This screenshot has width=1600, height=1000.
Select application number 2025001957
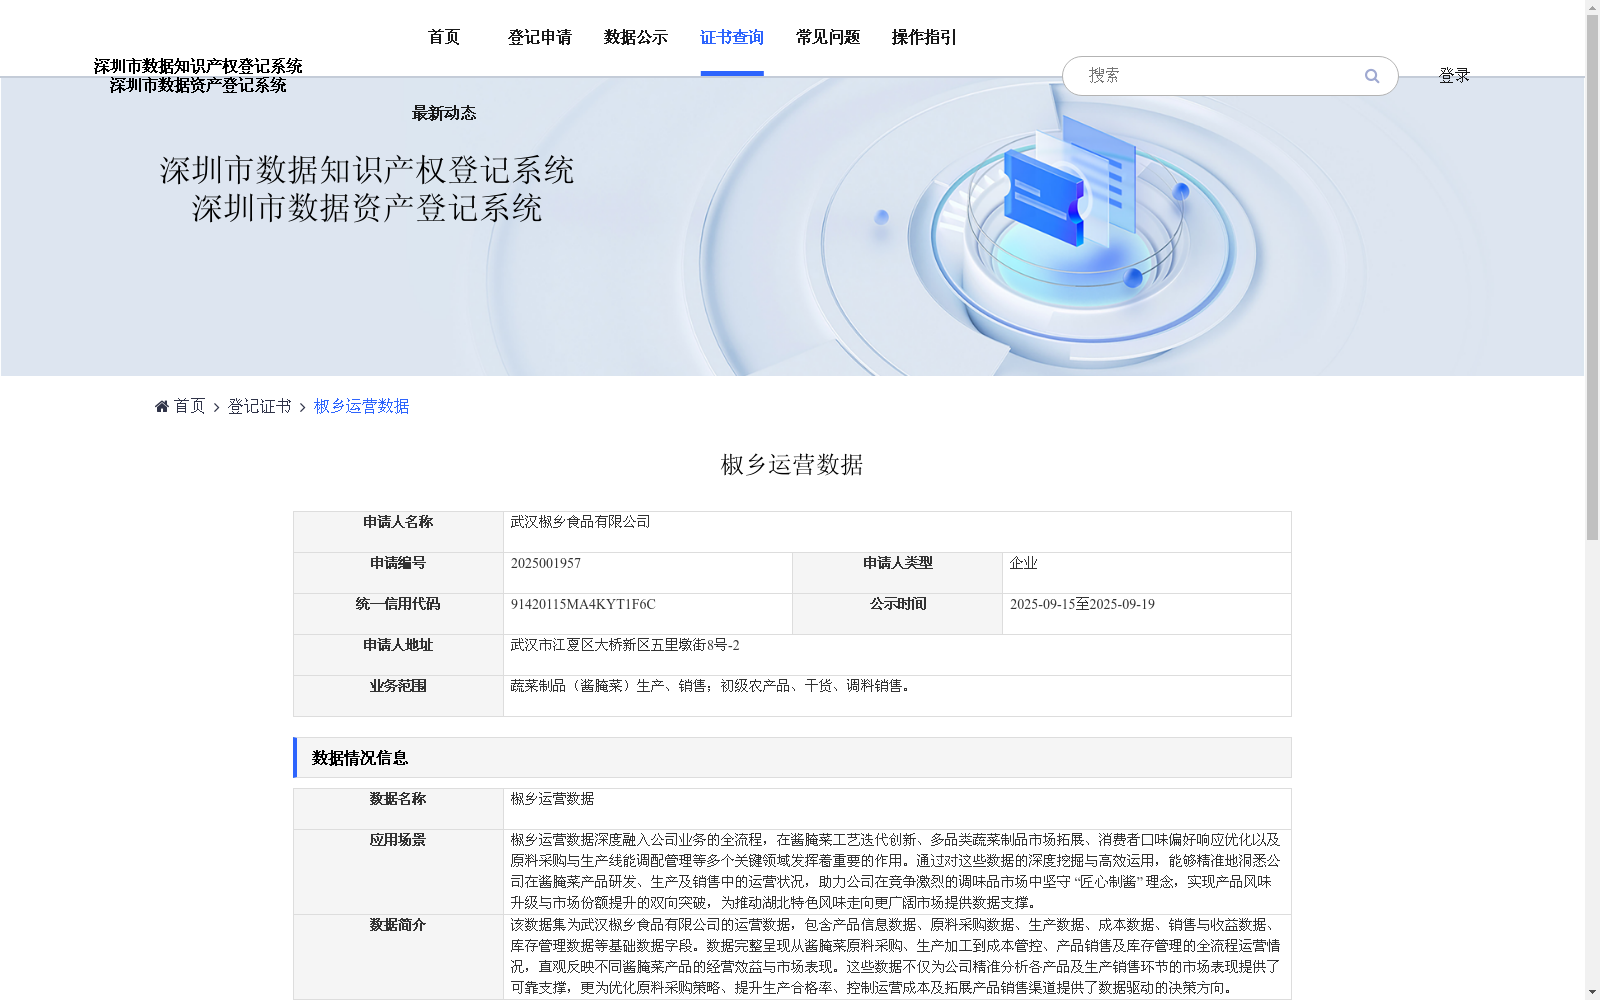coord(546,563)
